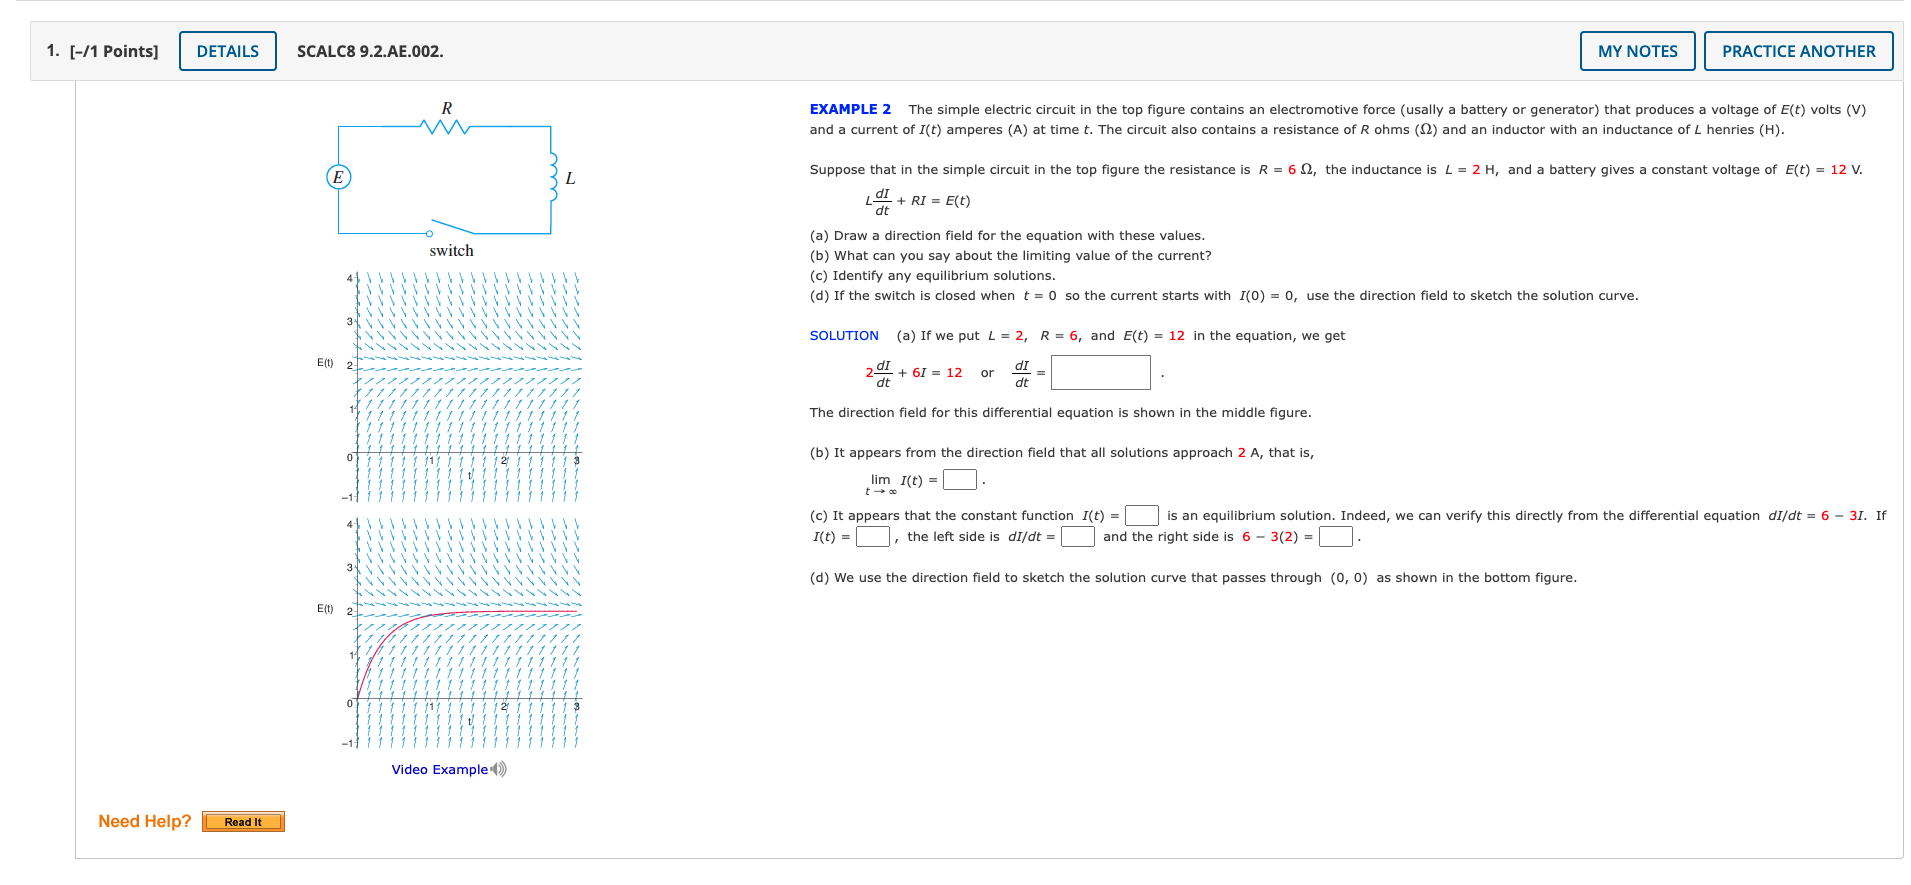Click the E battery symbol in the circuit
This screenshot has width=1911, height=885.
pyautogui.click(x=338, y=177)
